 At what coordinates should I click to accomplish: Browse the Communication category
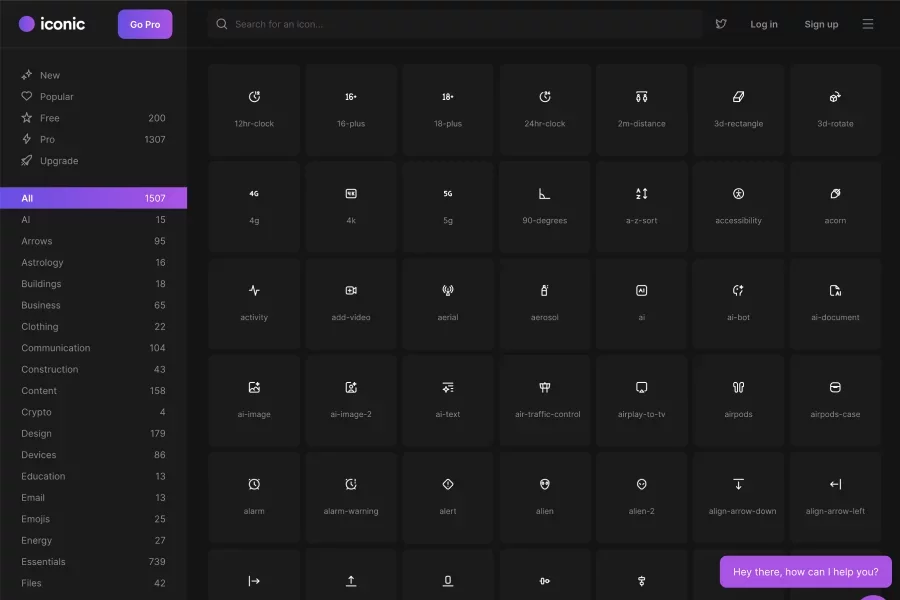click(56, 348)
